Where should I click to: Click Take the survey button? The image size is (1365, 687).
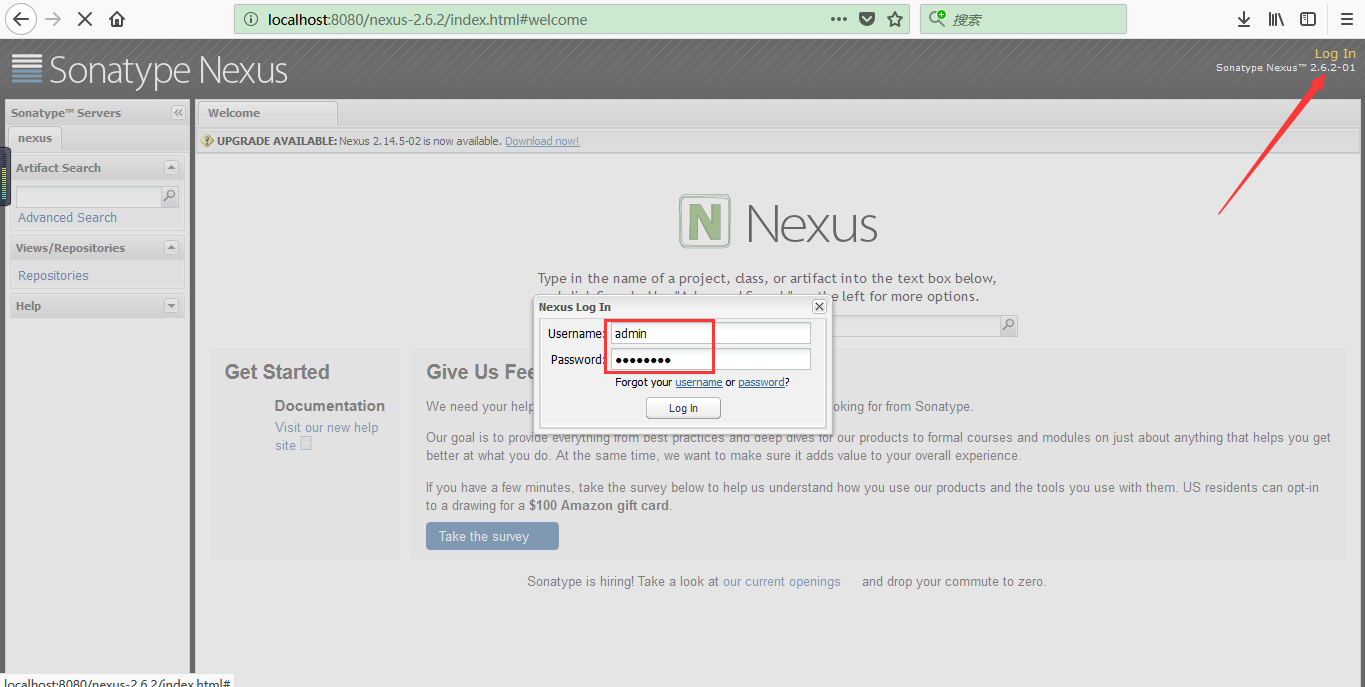pos(492,536)
